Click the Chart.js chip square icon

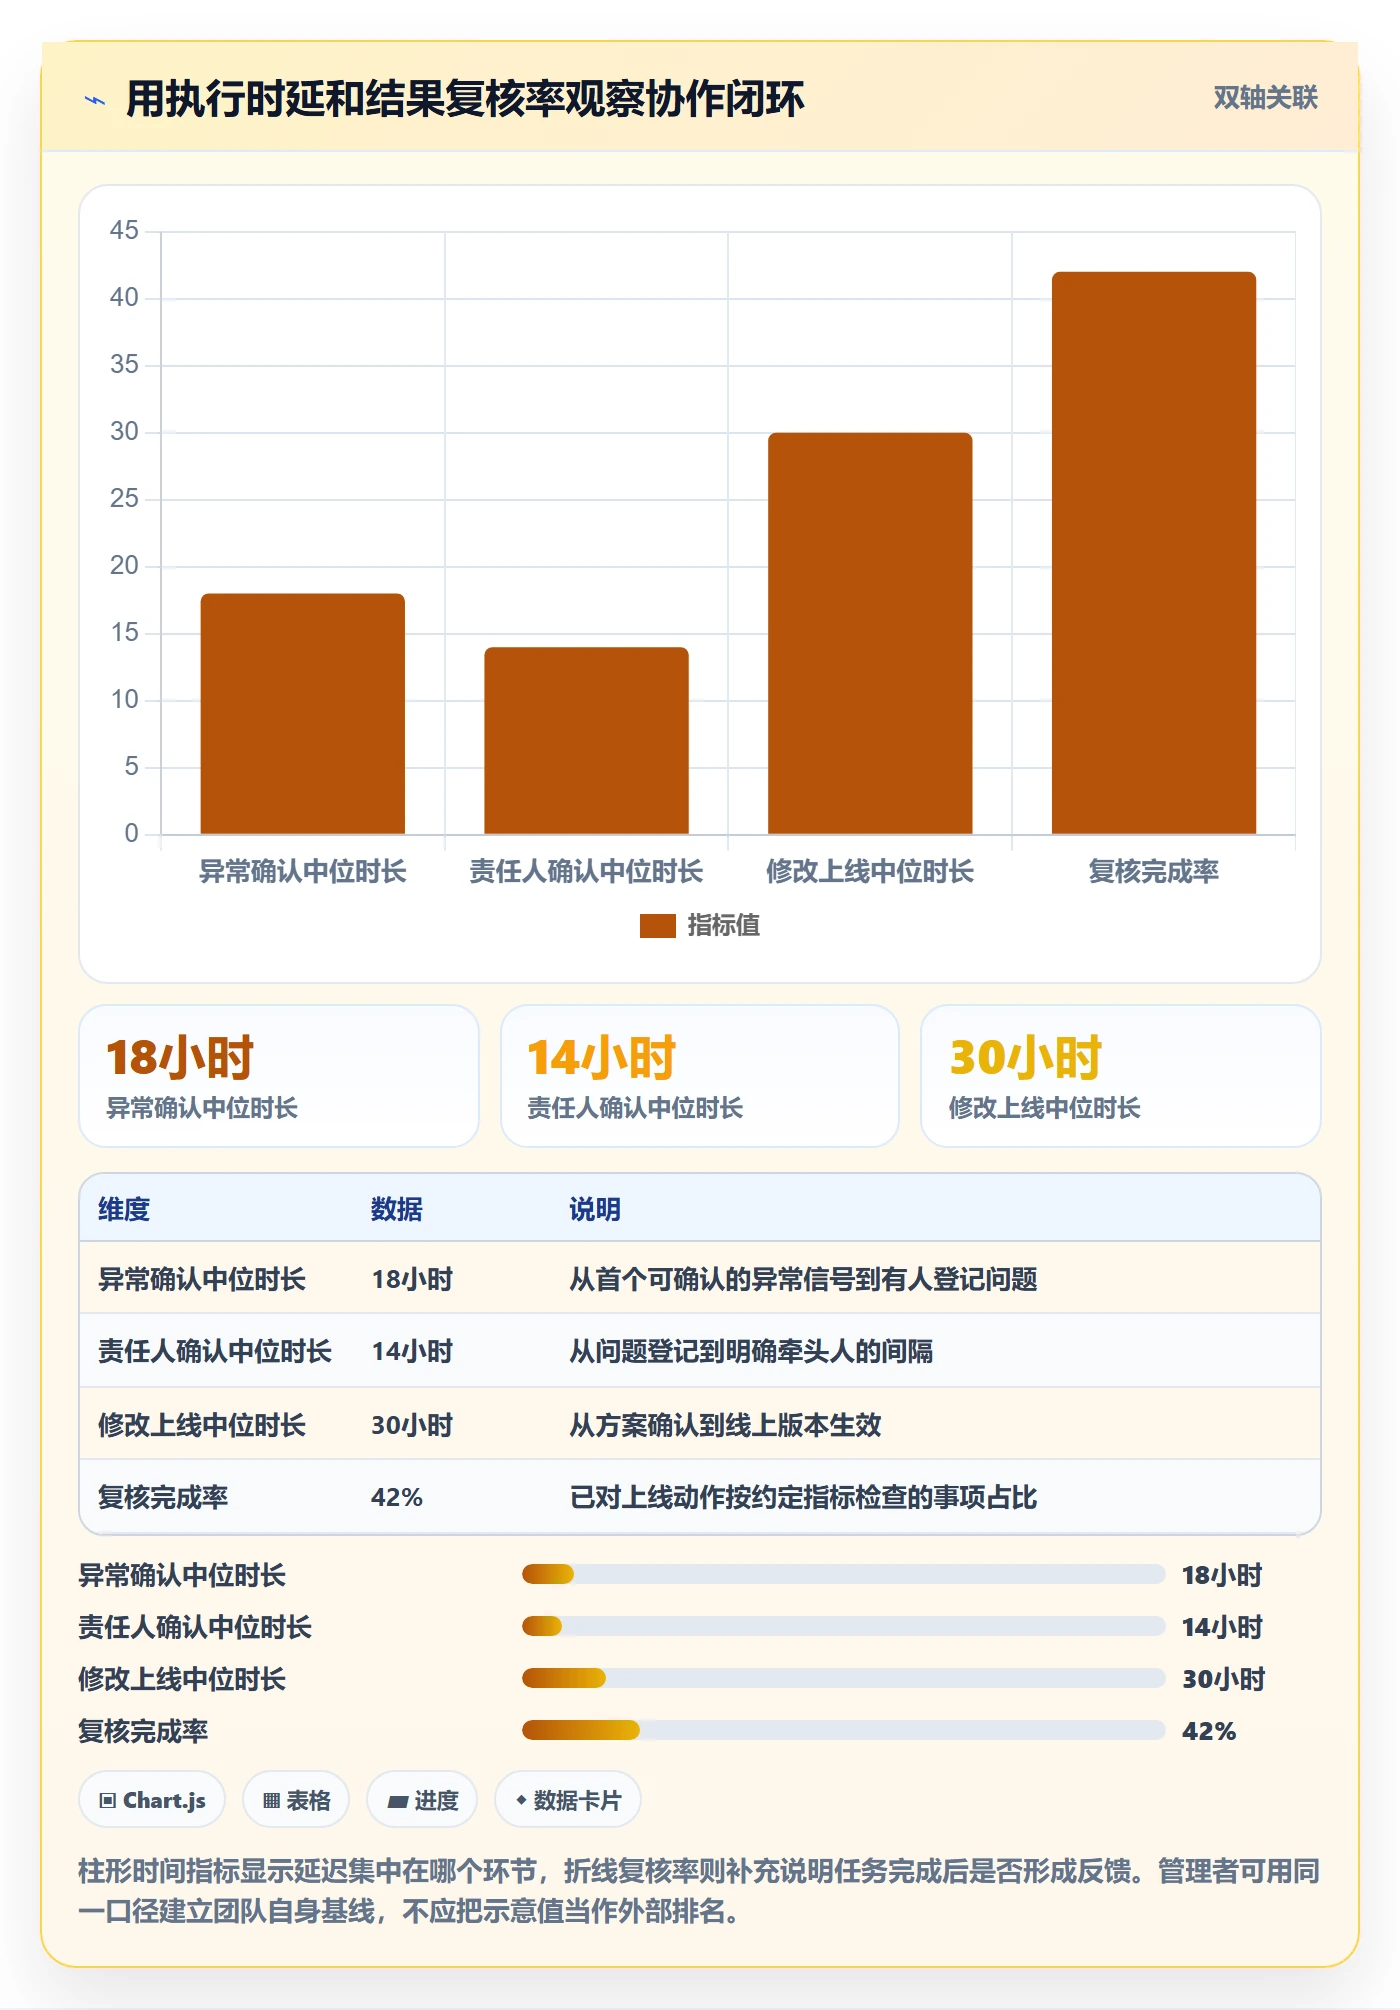coord(108,1802)
